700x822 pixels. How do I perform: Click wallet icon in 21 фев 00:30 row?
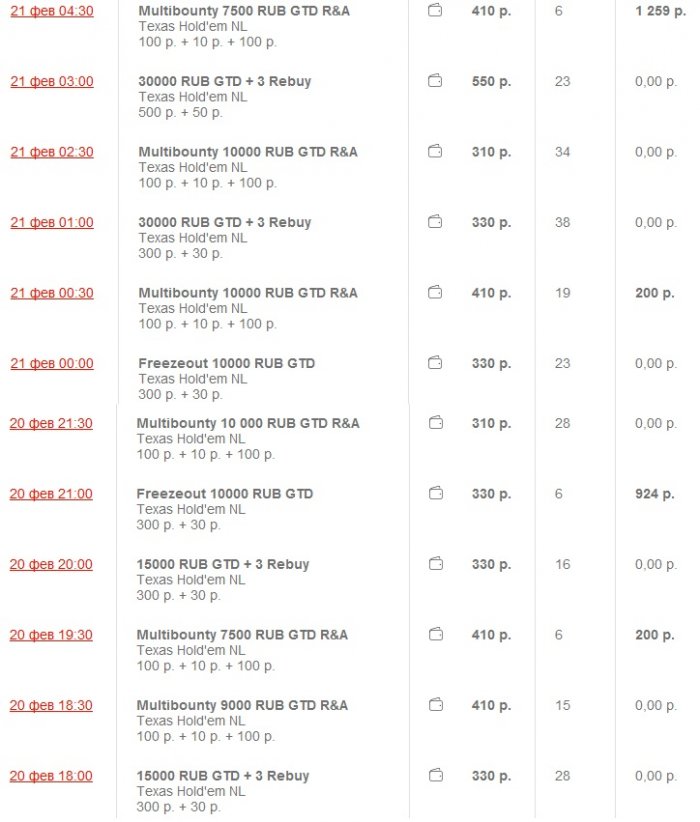click(x=435, y=293)
